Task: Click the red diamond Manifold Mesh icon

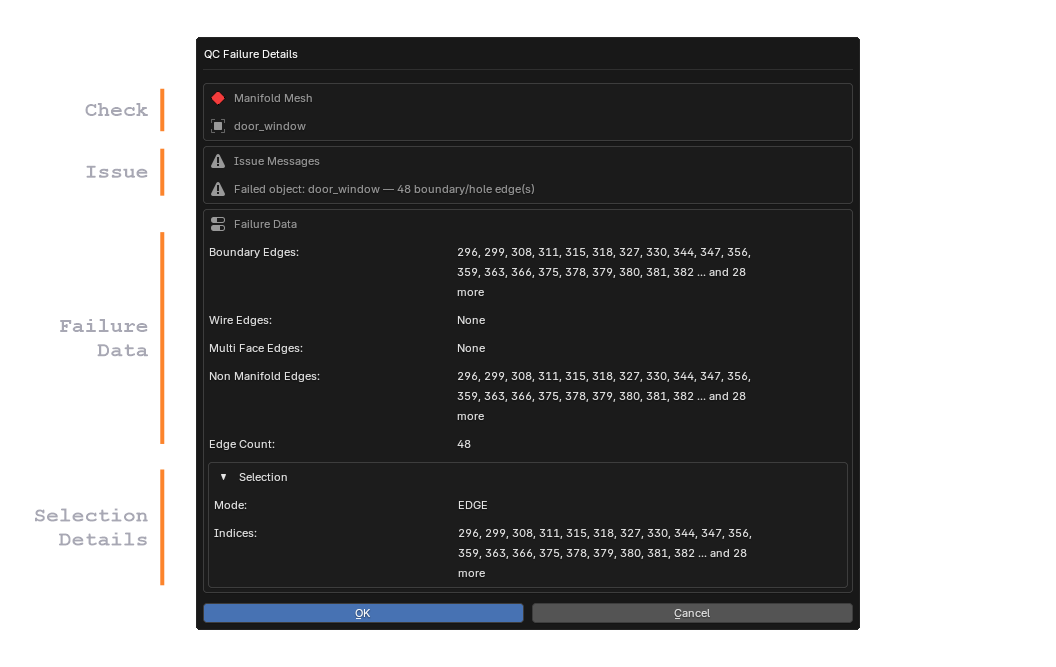Action: point(218,98)
